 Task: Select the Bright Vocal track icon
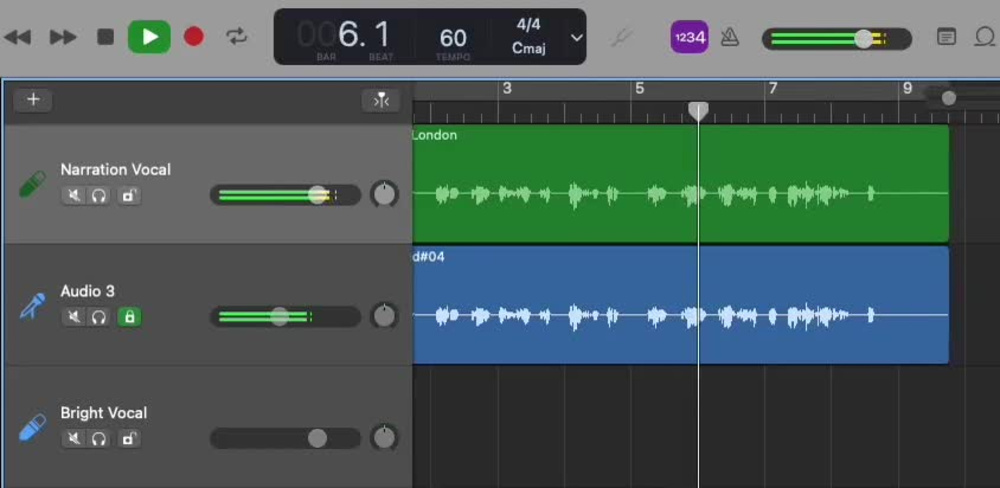33,427
